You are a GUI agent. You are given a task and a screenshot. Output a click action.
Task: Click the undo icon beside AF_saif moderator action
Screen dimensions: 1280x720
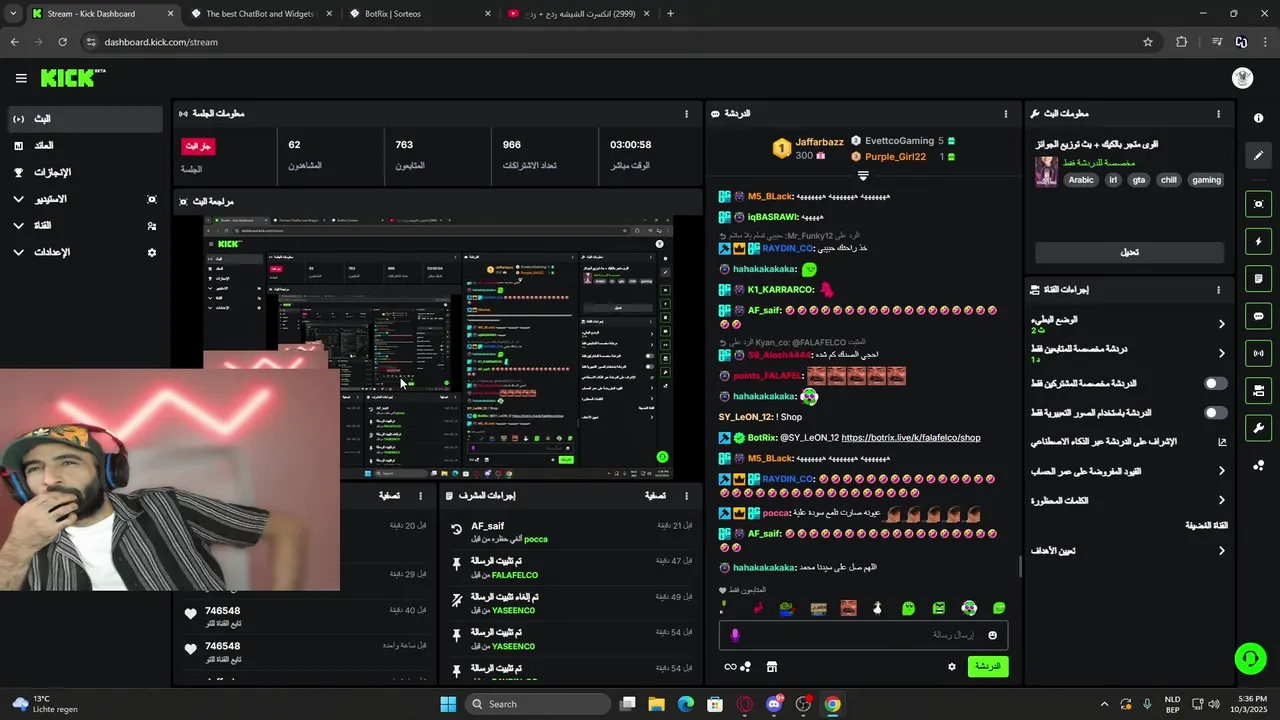point(457,530)
